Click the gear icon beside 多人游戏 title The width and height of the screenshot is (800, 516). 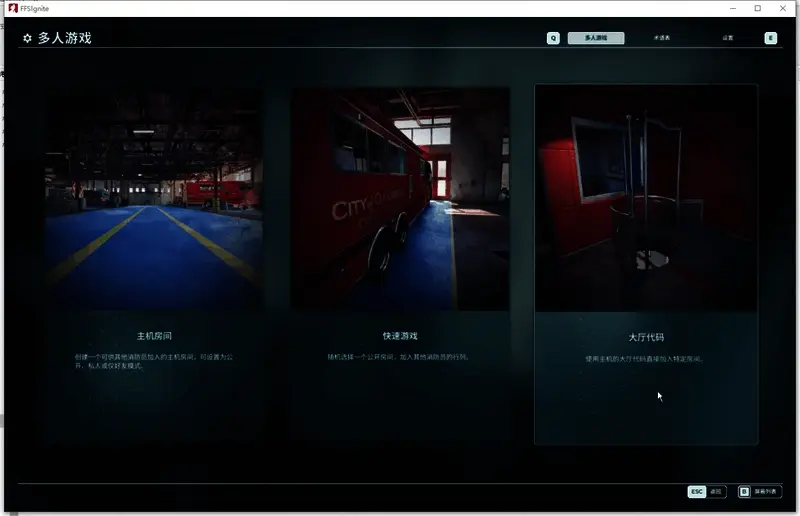(x=27, y=39)
